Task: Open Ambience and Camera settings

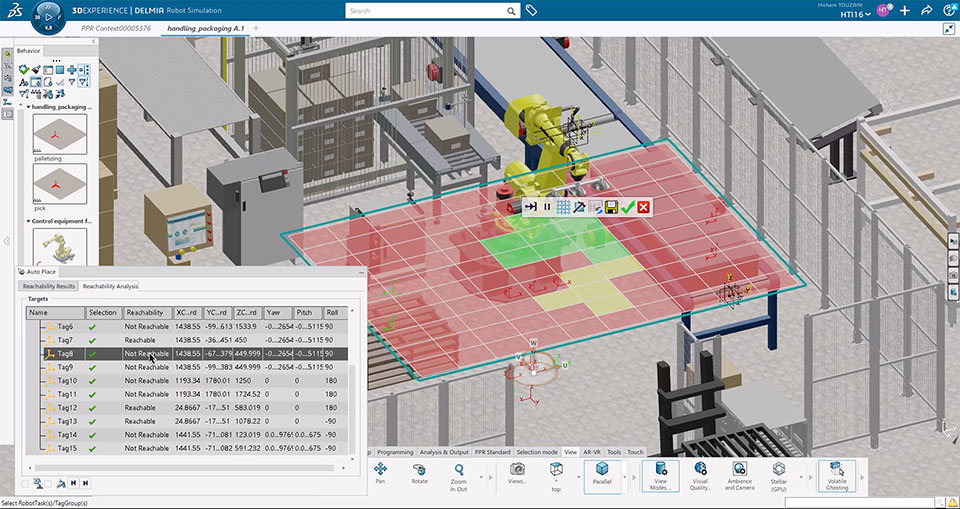Action: click(739, 477)
